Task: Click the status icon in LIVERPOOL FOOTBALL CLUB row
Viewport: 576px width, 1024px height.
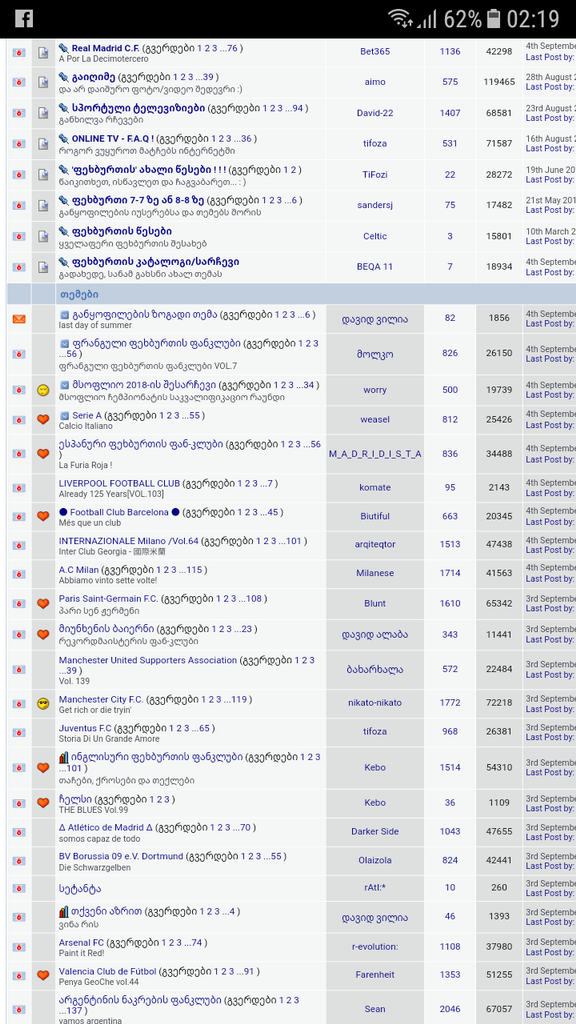Action: 19,488
